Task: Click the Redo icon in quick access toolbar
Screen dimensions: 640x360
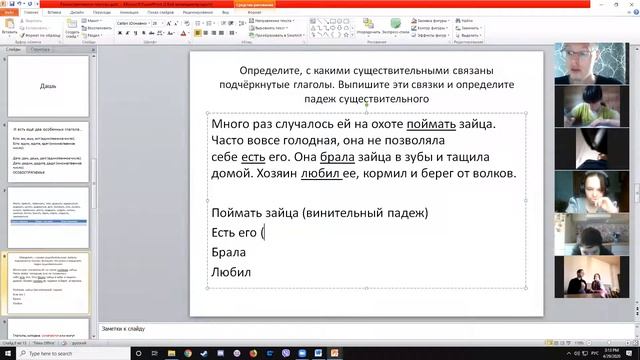Action: click(29, 4)
